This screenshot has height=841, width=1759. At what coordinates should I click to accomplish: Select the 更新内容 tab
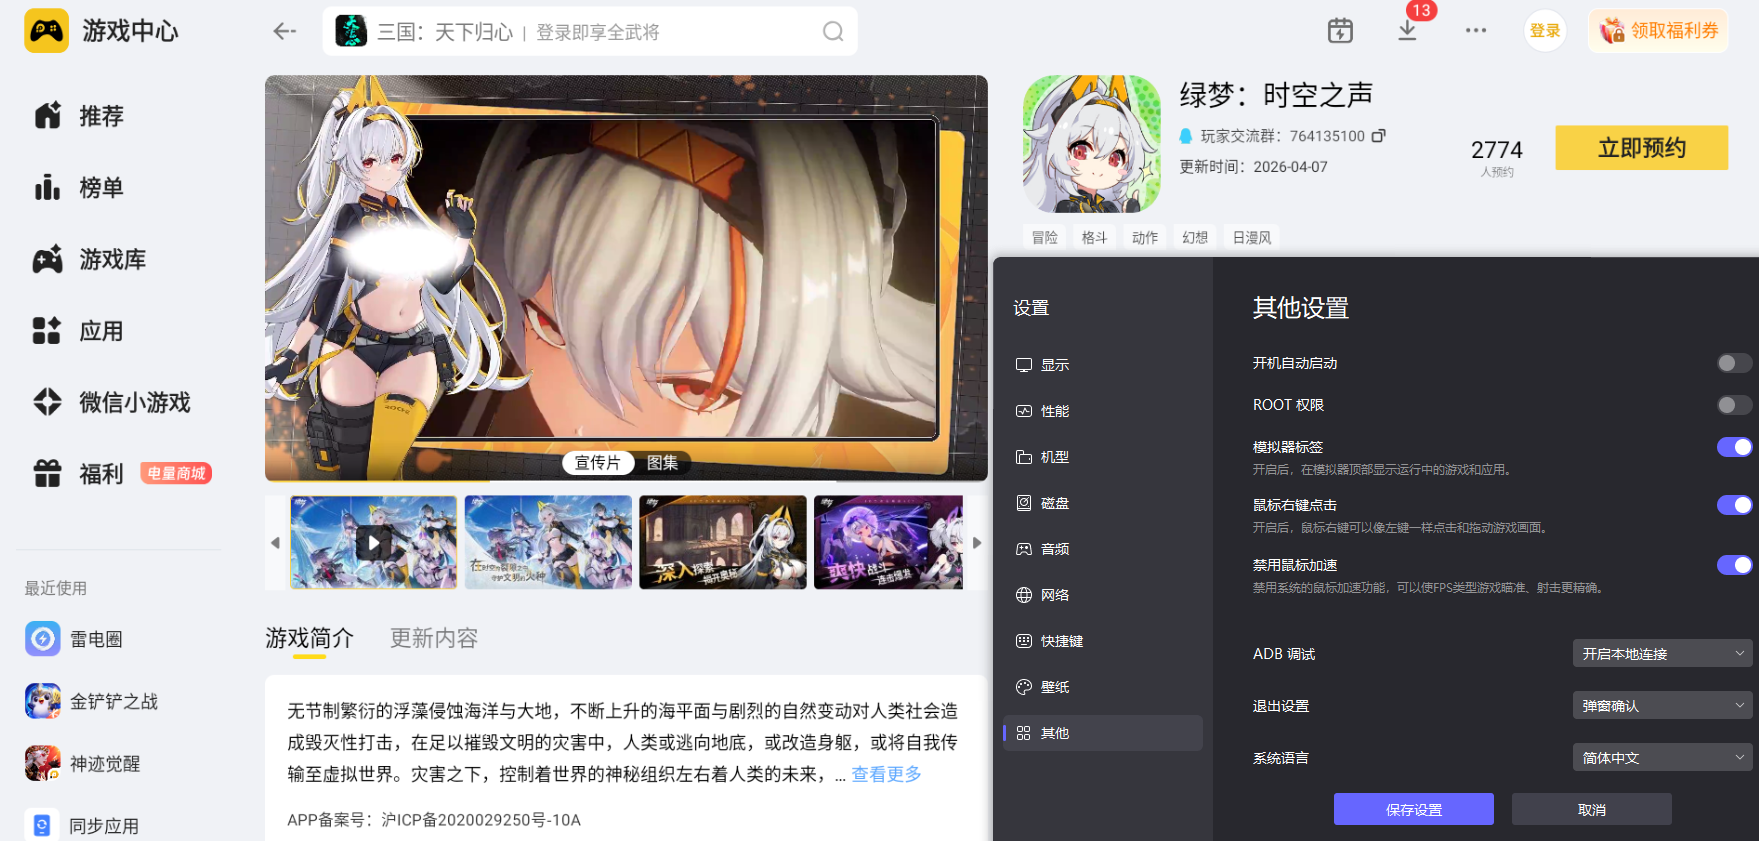pyautogui.click(x=434, y=638)
